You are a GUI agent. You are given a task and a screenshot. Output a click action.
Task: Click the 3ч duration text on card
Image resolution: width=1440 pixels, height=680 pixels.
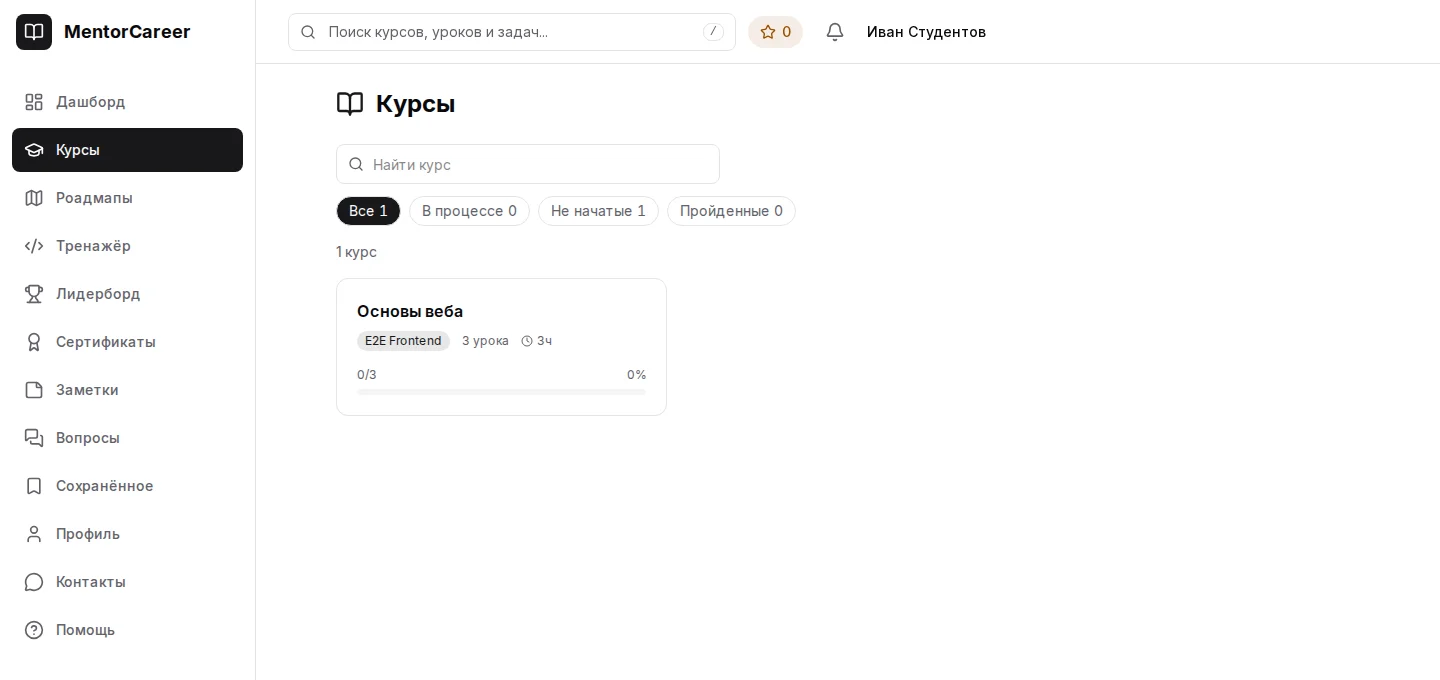click(x=544, y=341)
